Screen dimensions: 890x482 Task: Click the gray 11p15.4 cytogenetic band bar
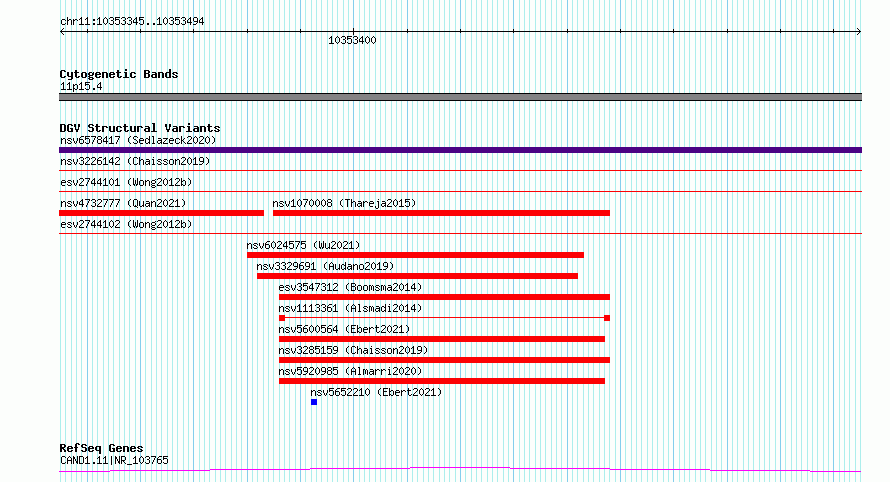(460, 97)
